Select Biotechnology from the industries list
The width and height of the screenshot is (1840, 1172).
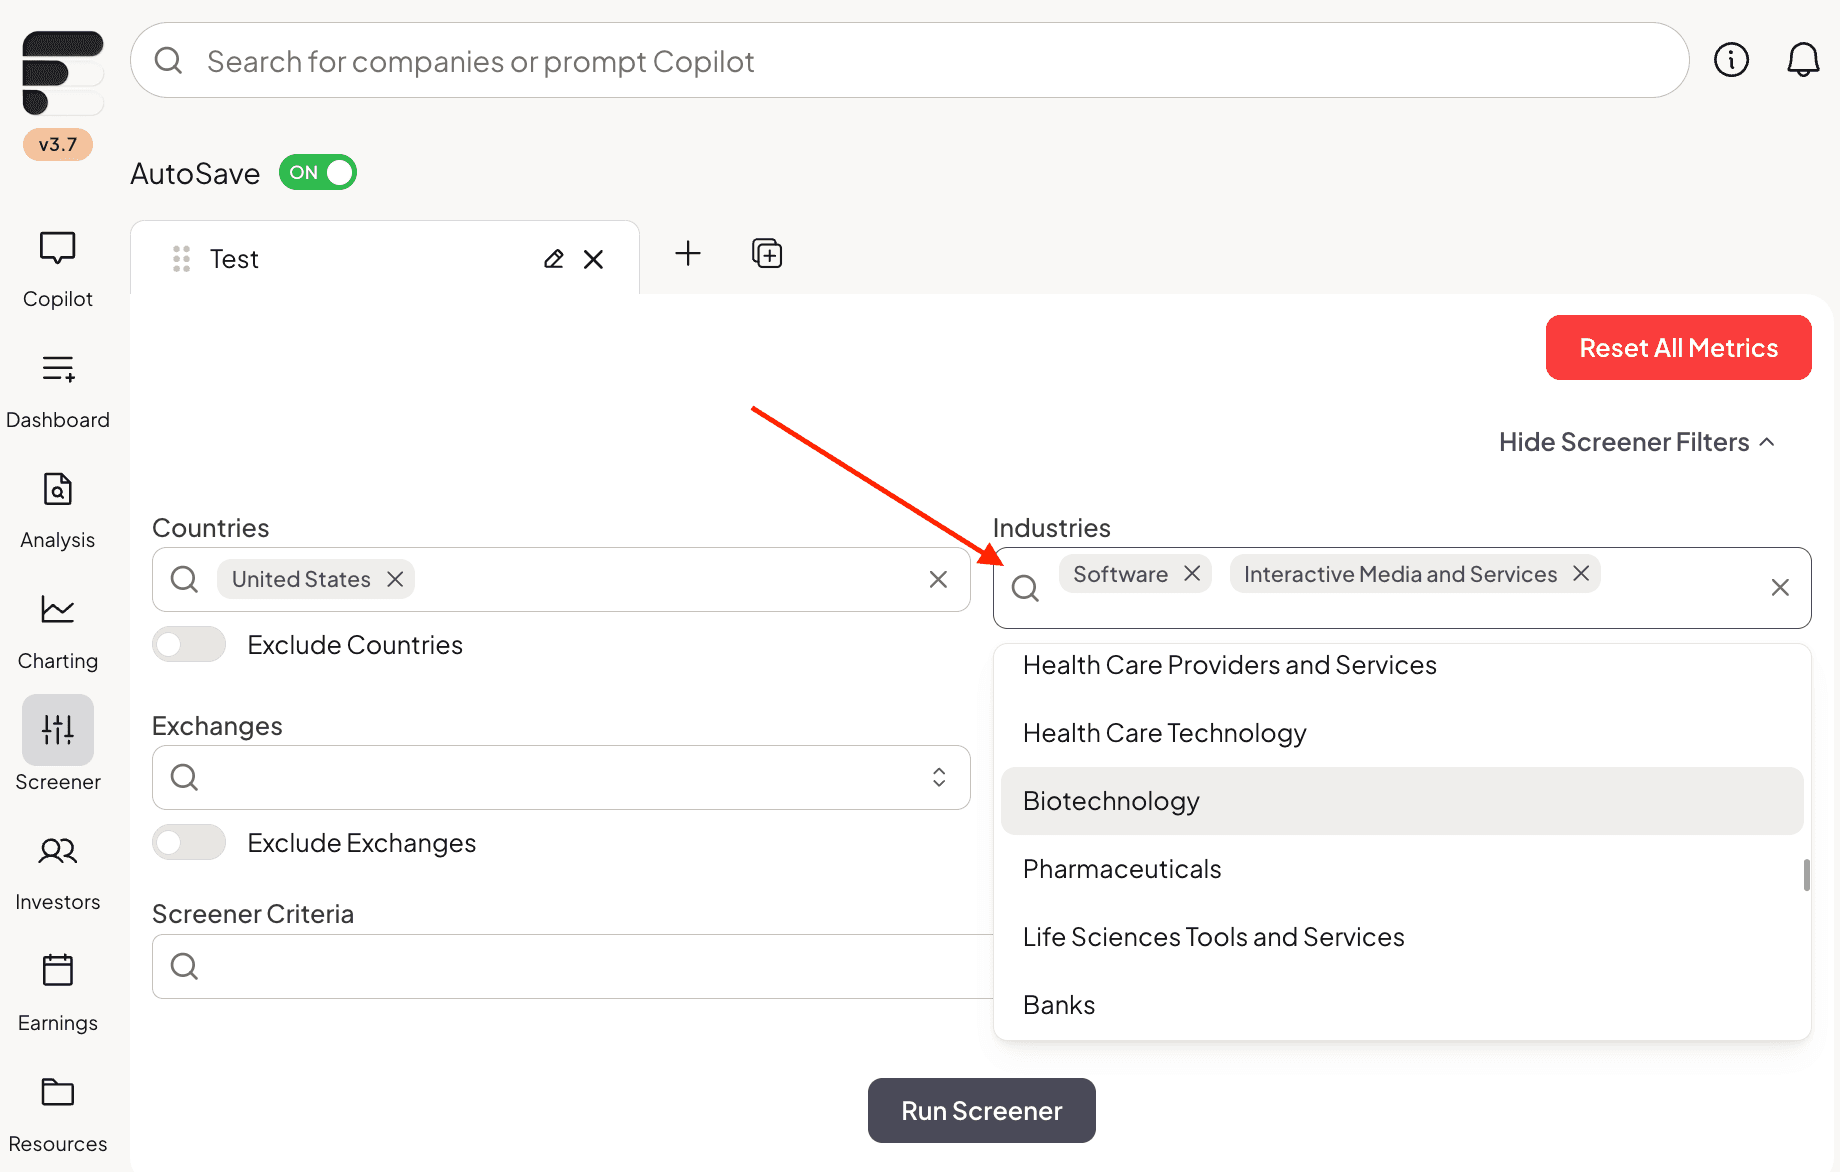(1111, 801)
